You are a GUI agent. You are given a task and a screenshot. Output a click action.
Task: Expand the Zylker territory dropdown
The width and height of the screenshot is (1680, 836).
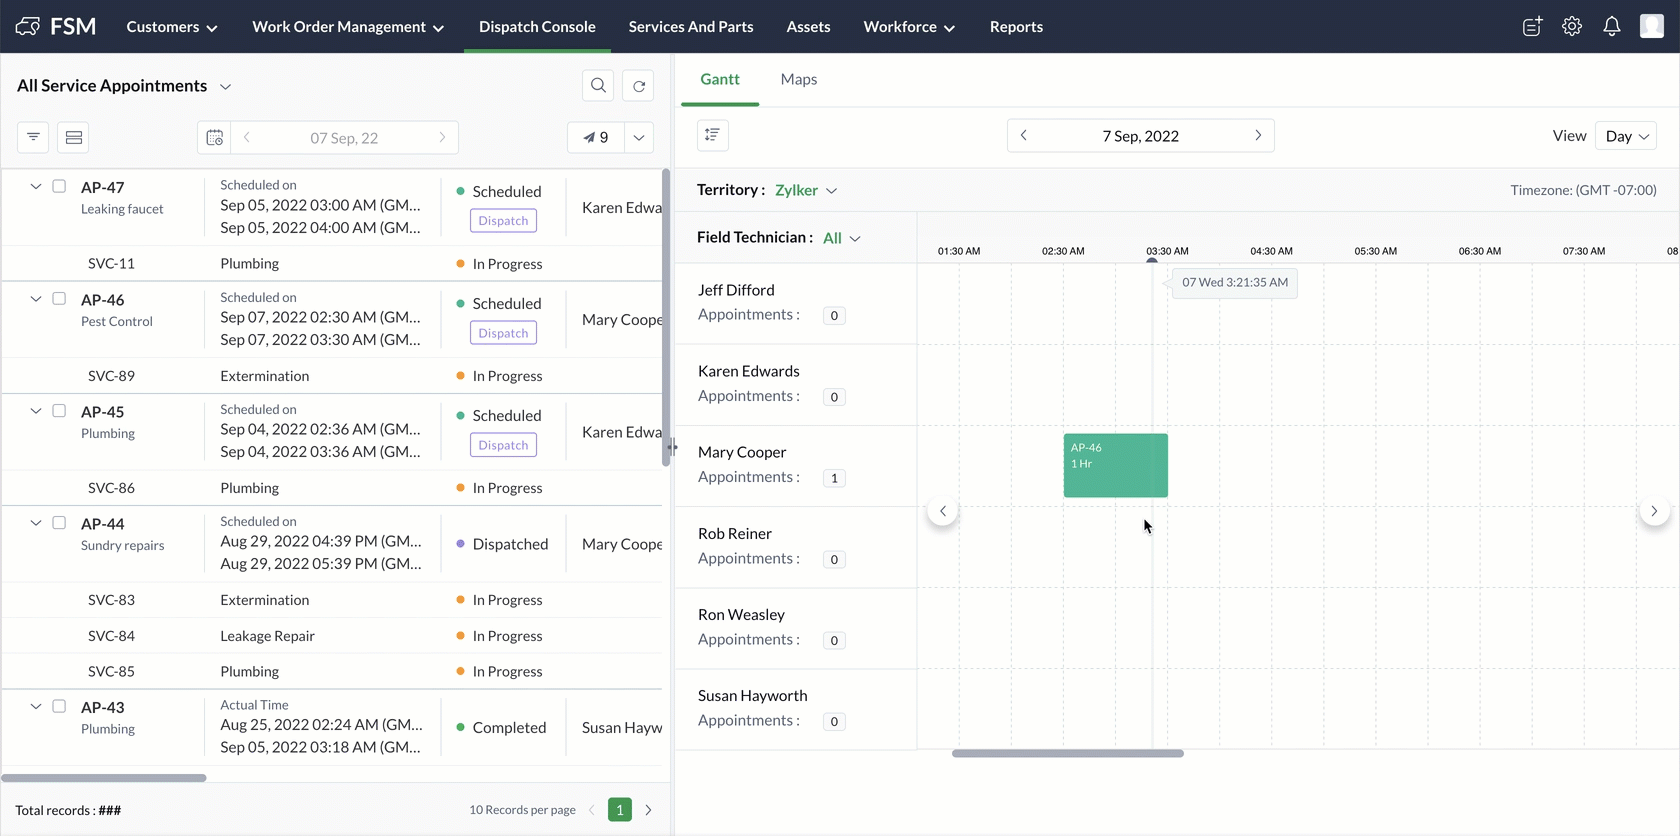(806, 190)
